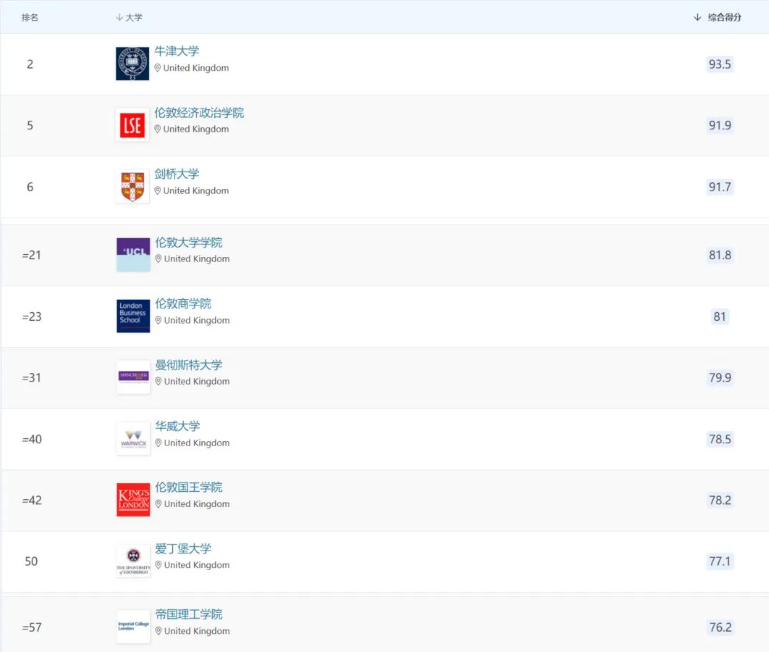Click rank number 2
The image size is (769, 652).
(x=30, y=64)
